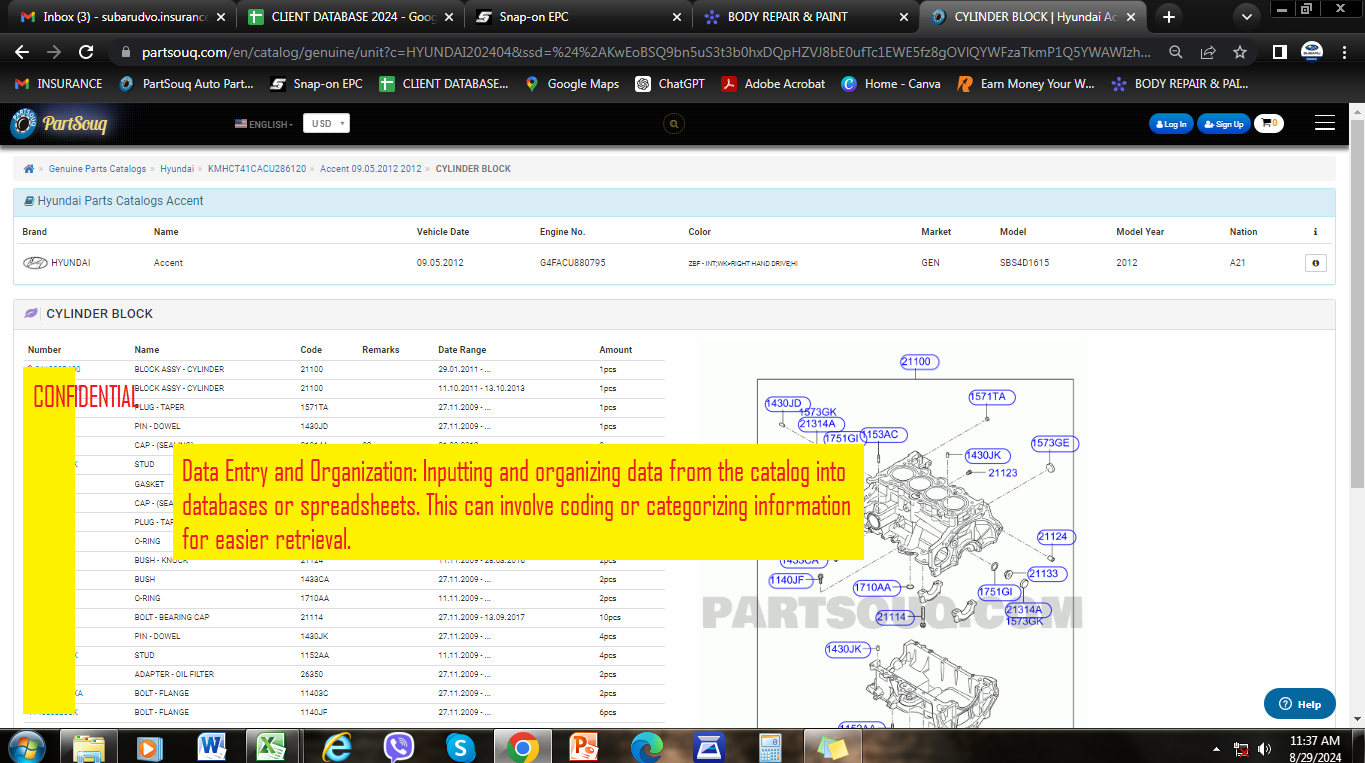This screenshot has height=763, width=1365.
Task: Open the Chrome profile avatar
Action: (x=1311, y=52)
